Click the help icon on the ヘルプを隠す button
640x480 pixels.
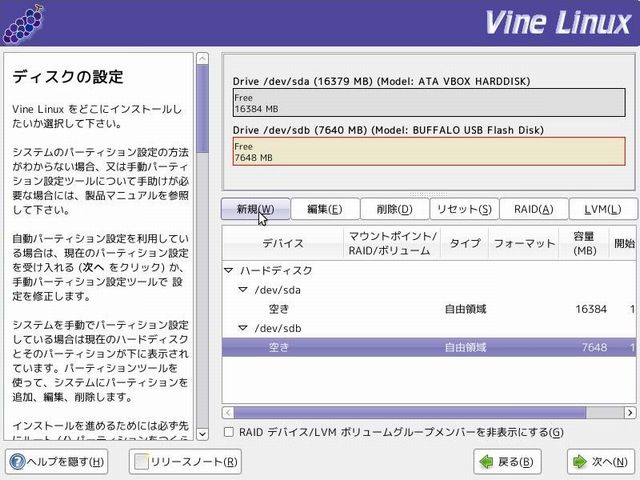(x=18, y=462)
